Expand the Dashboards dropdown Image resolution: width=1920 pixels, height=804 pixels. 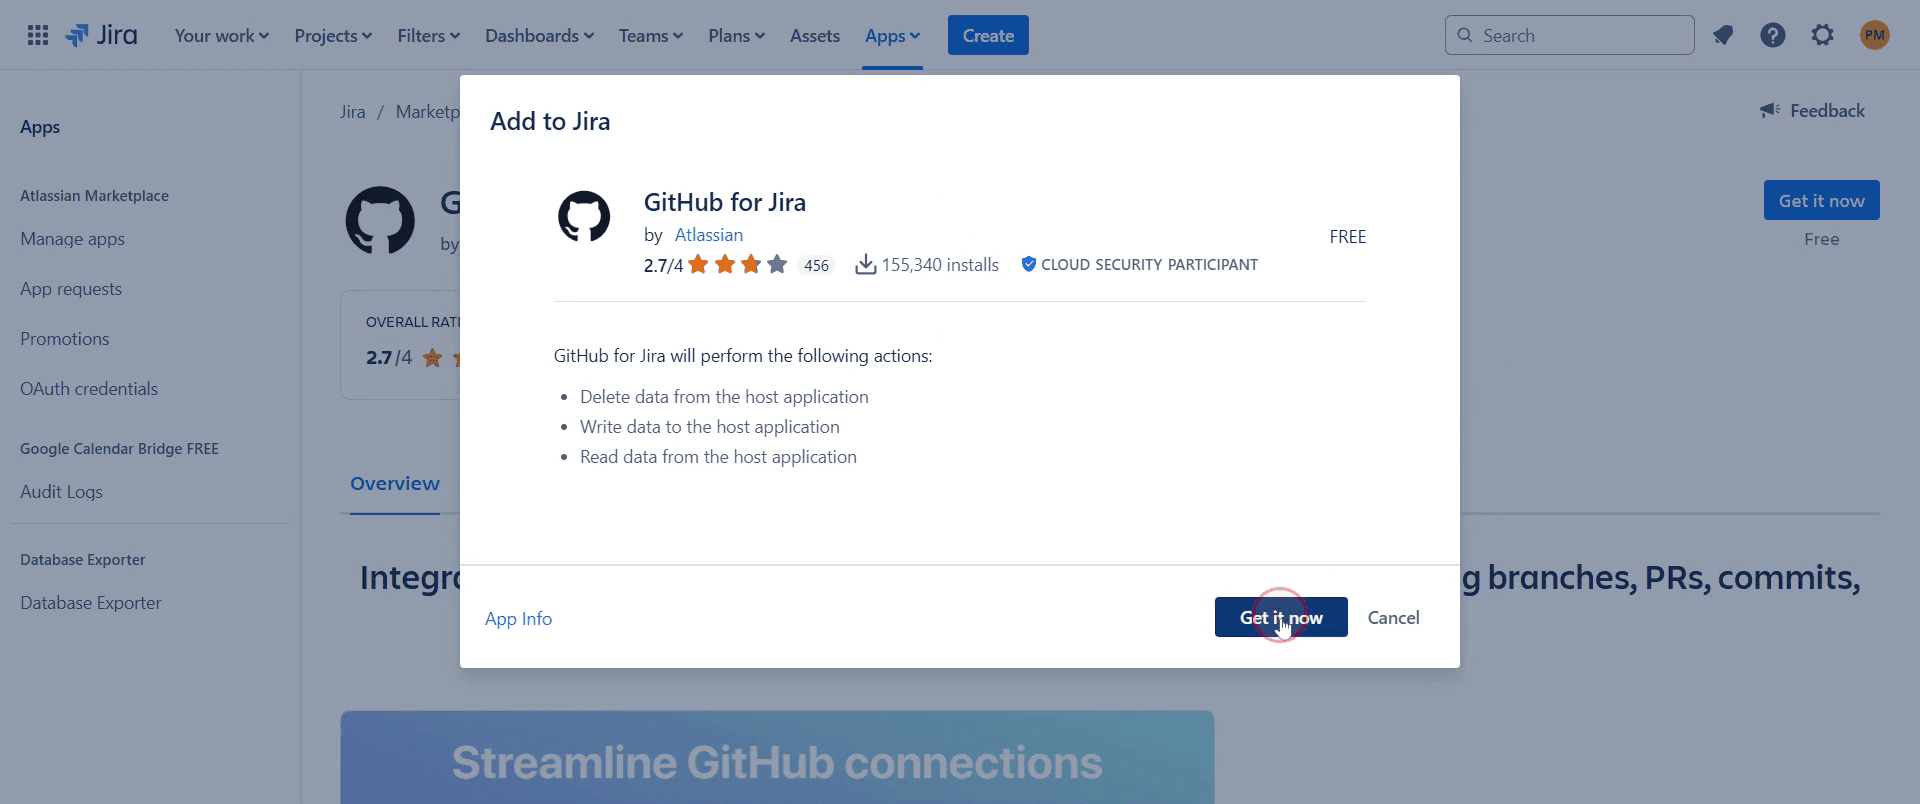[539, 35]
